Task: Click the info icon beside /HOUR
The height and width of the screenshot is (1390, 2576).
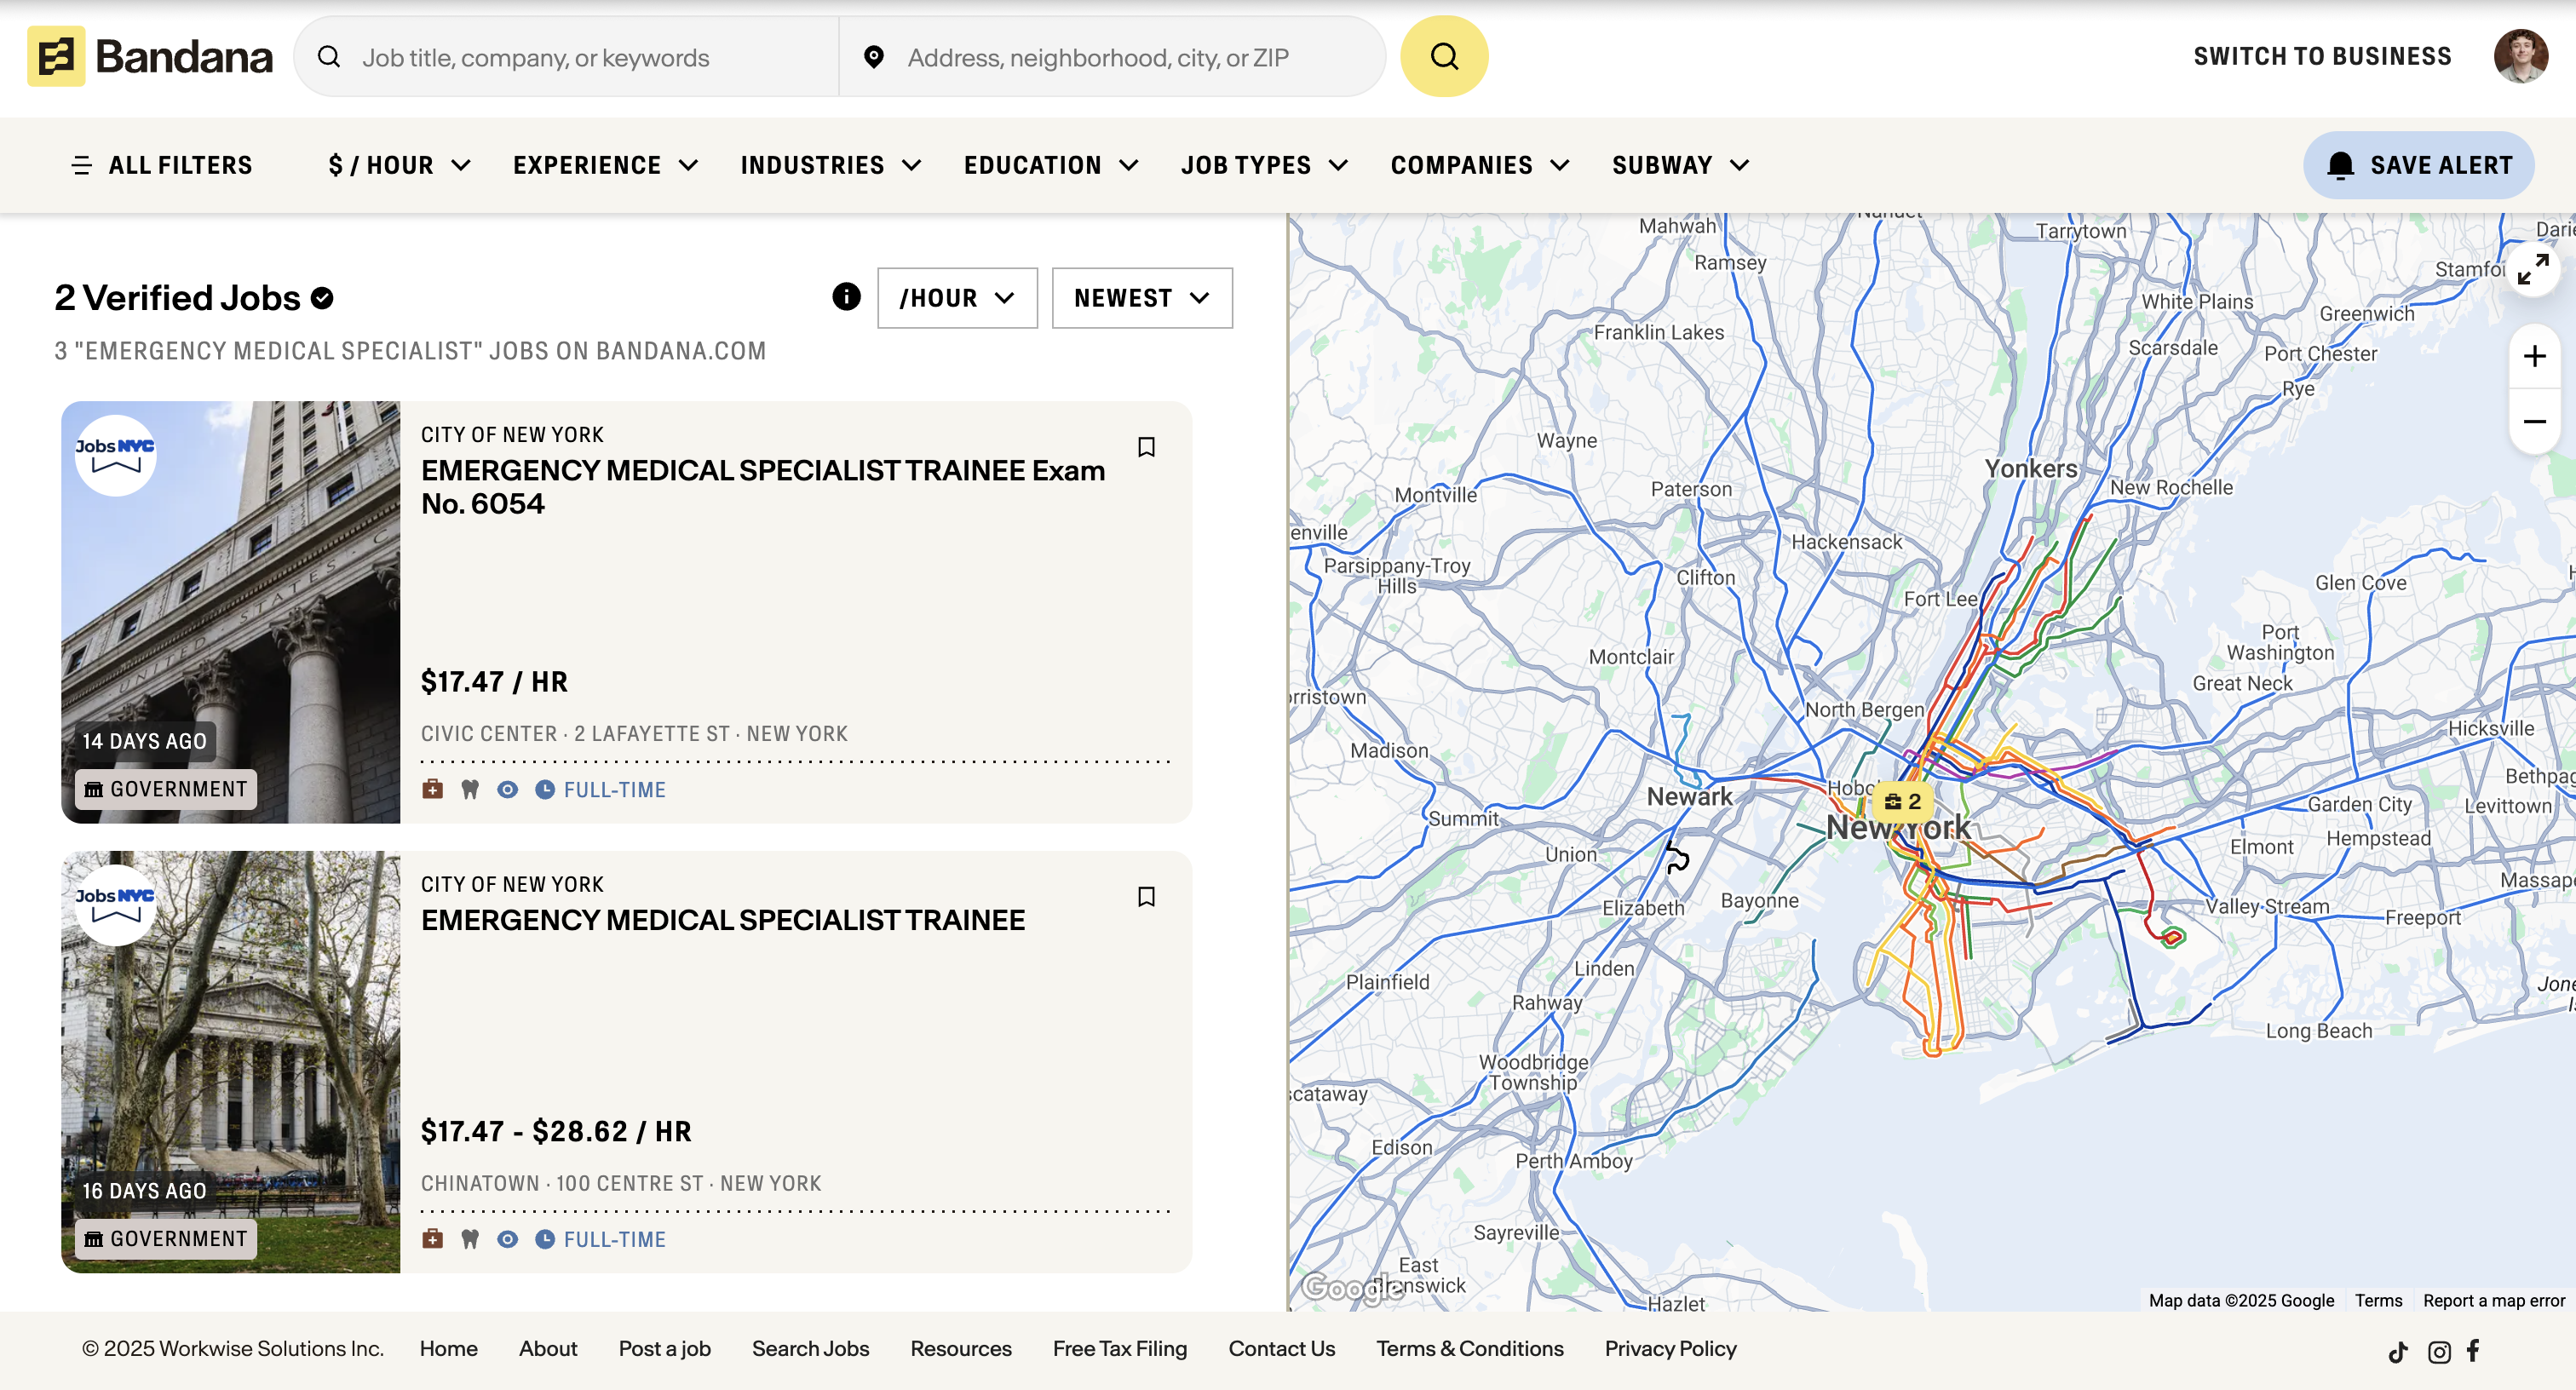Action: pyautogui.click(x=846, y=297)
